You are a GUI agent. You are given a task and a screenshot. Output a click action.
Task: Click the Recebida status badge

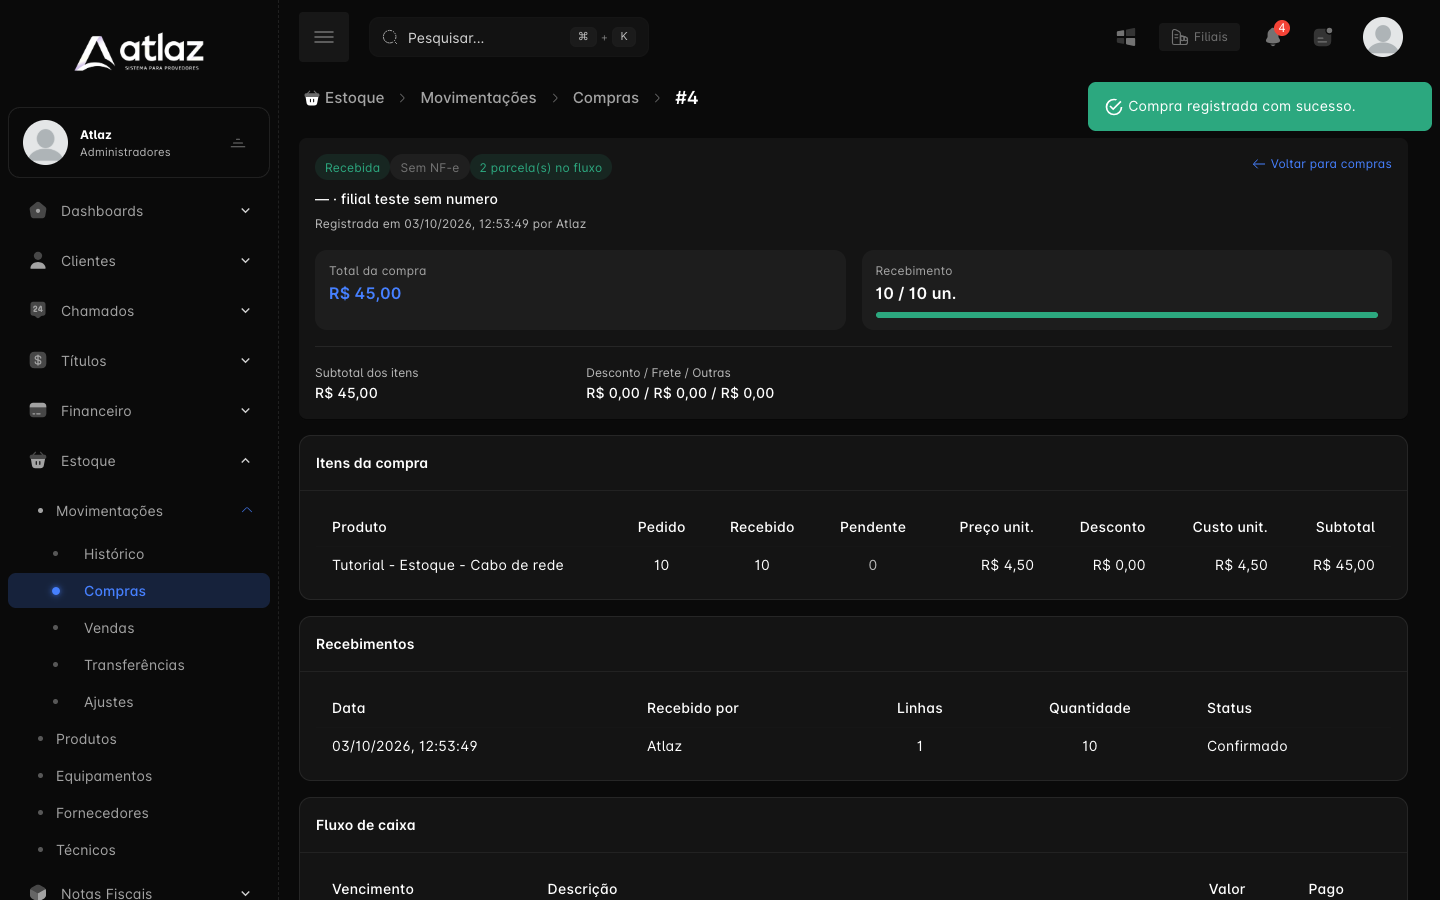(x=352, y=168)
